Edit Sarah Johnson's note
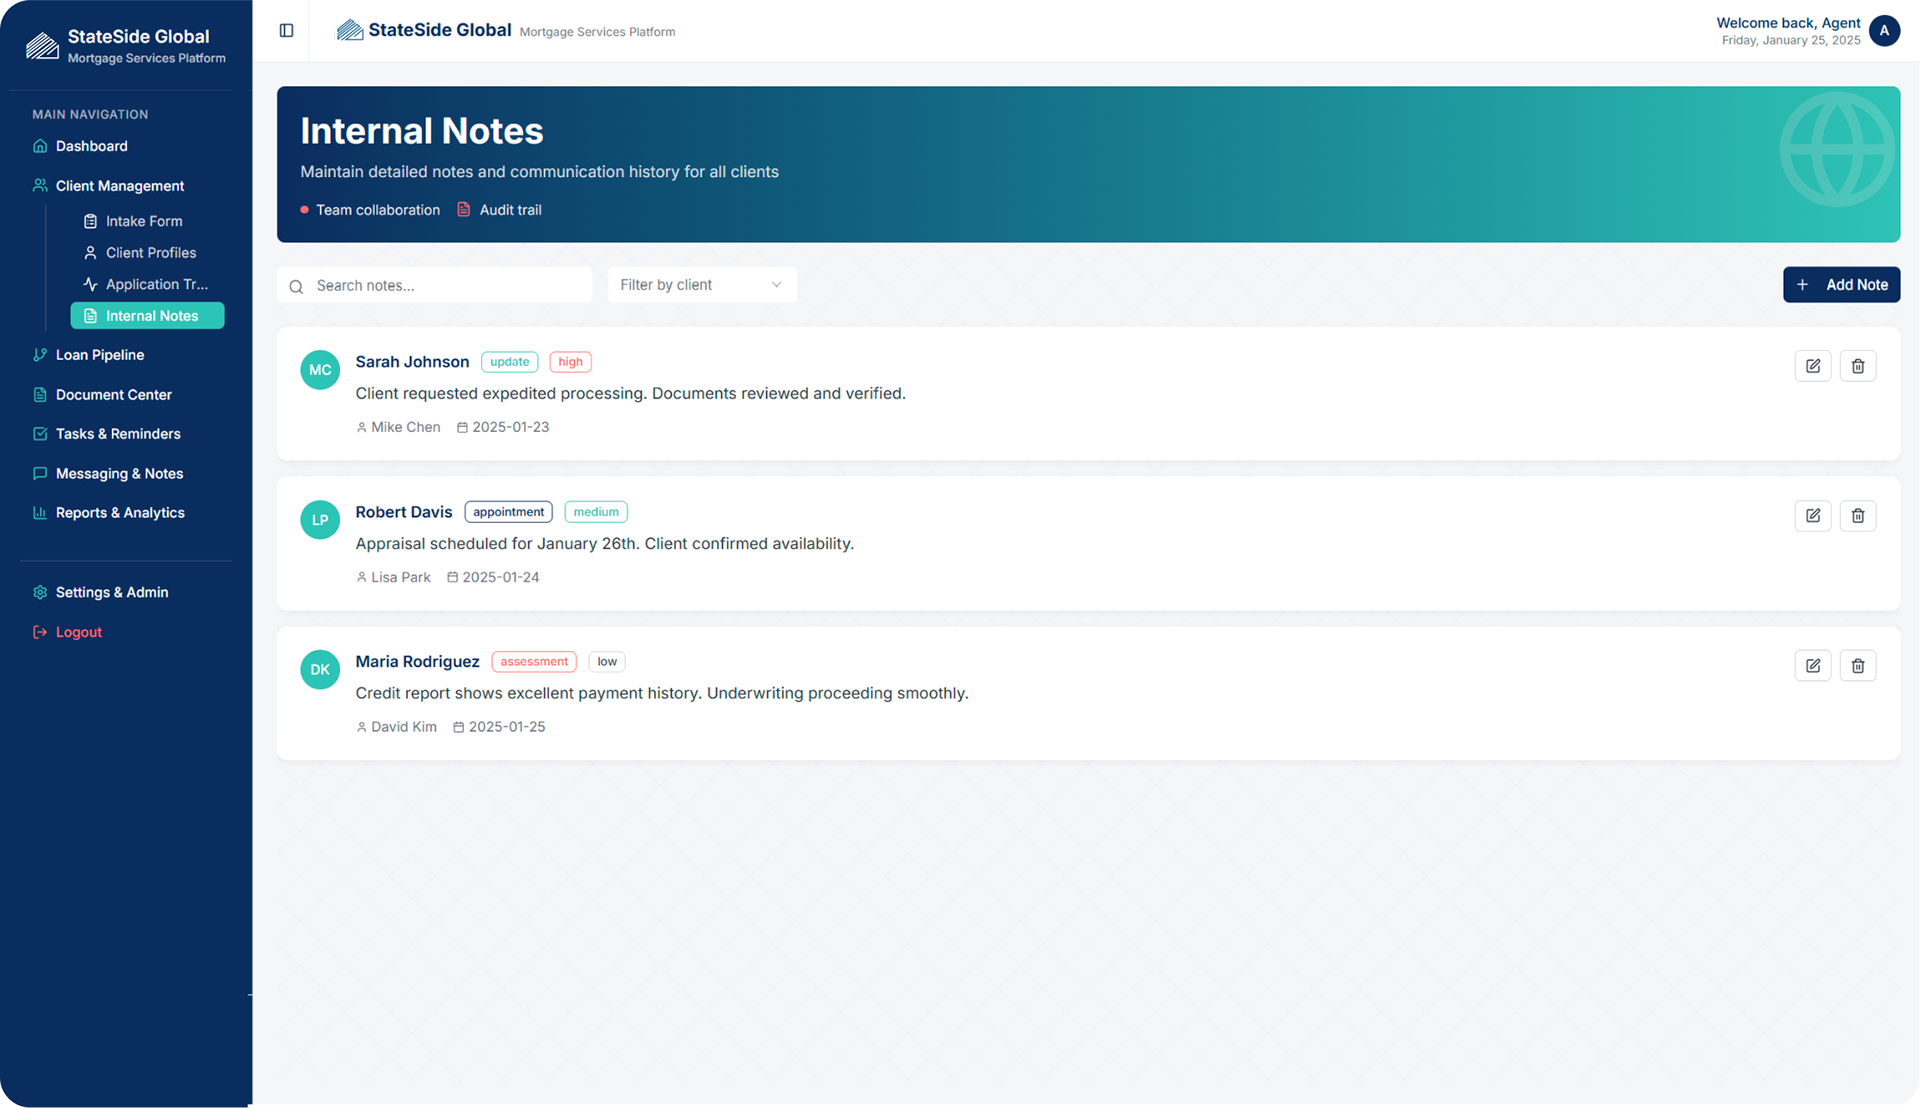 [x=1812, y=366]
